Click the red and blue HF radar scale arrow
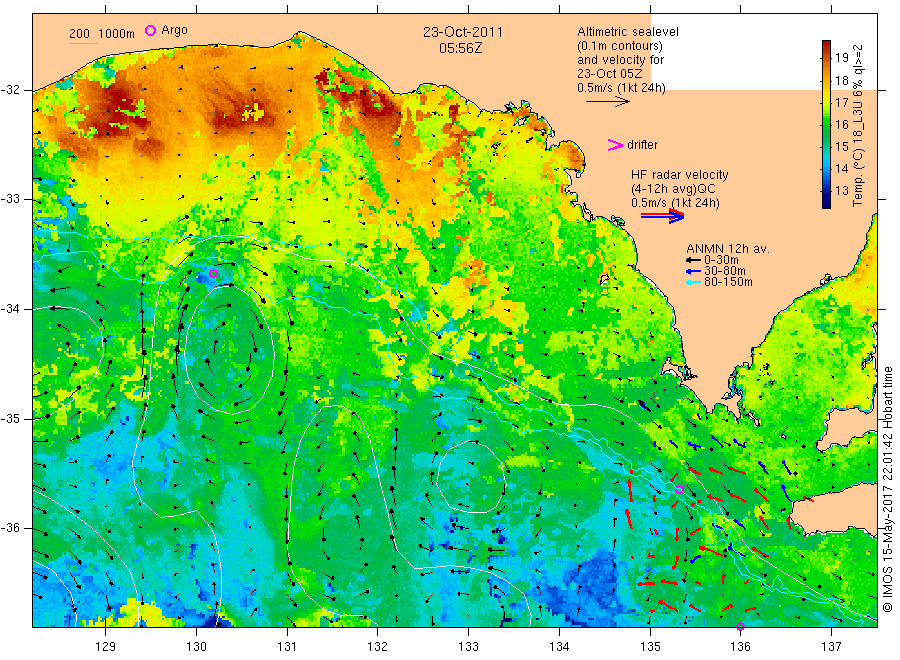The image size is (900, 660). pyautogui.click(x=663, y=216)
